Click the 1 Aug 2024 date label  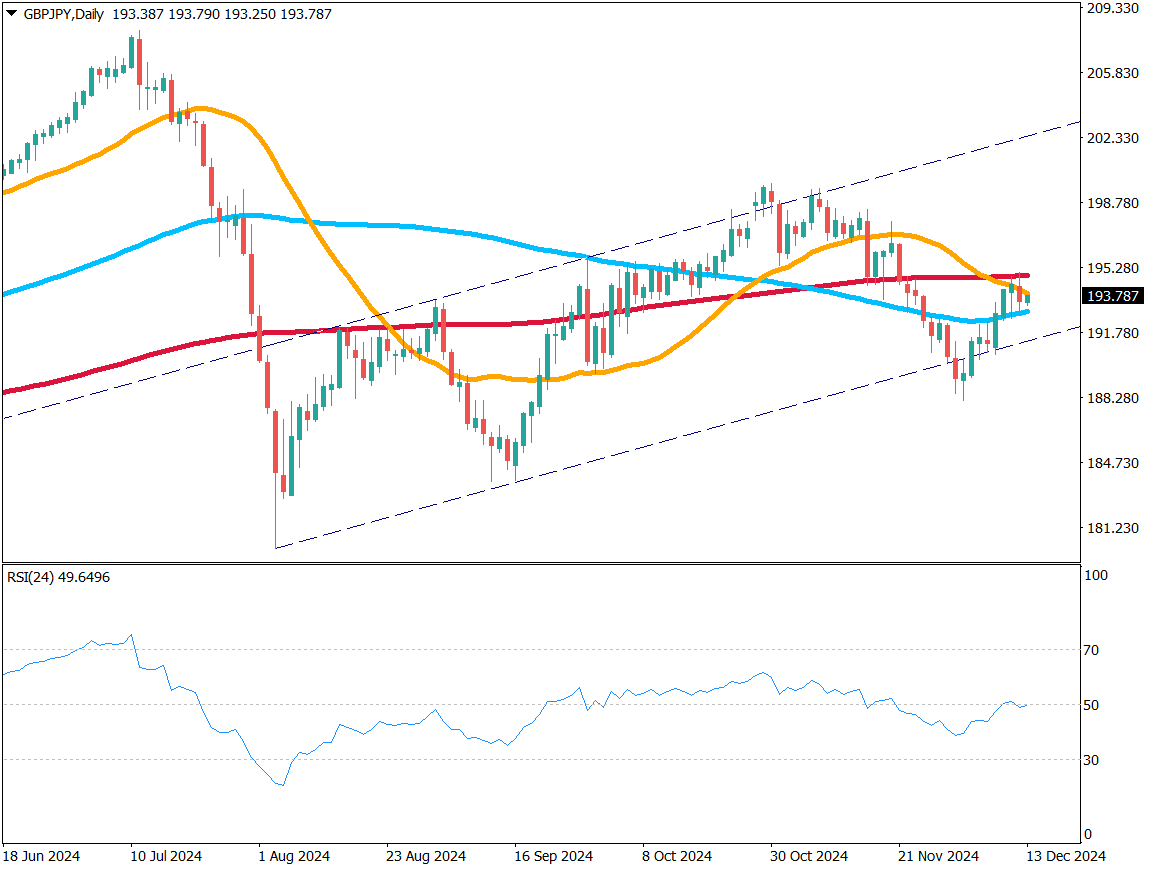(294, 857)
